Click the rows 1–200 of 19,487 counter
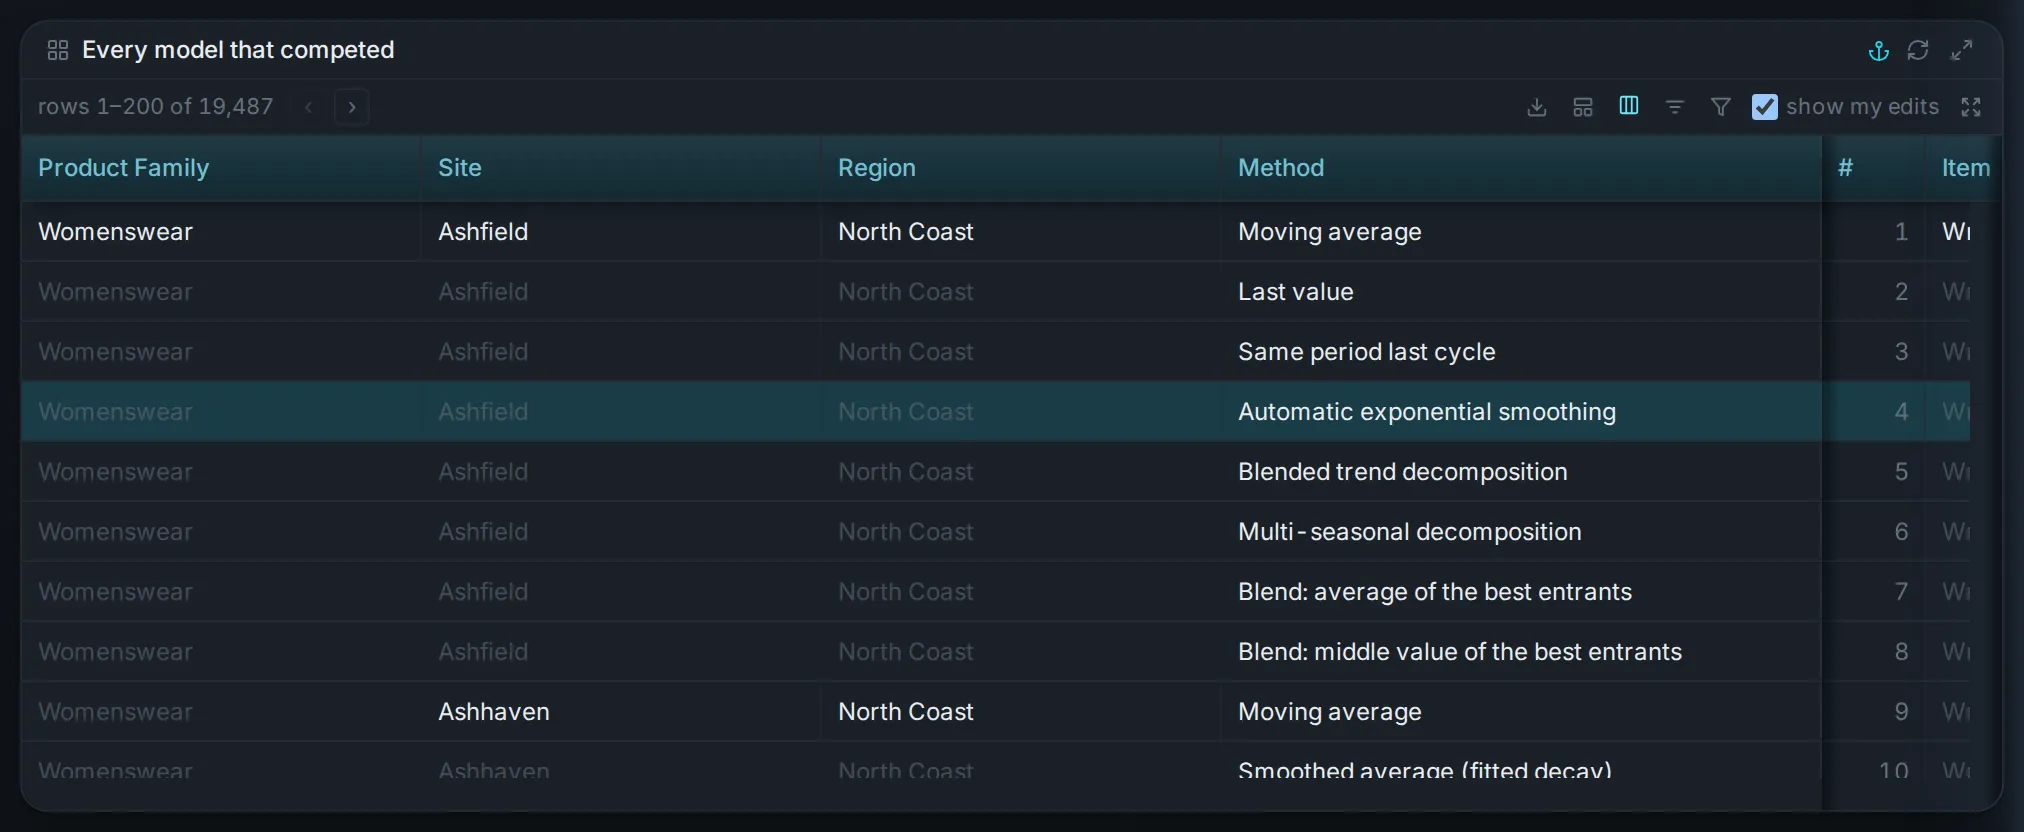Screen dimensions: 2024x832 155,107
